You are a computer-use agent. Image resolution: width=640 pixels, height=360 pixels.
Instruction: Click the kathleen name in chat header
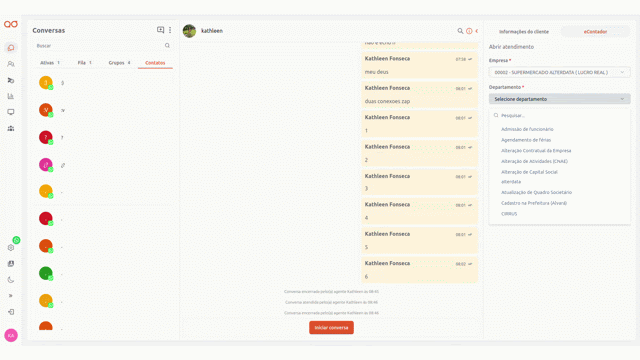click(x=212, y=31)
